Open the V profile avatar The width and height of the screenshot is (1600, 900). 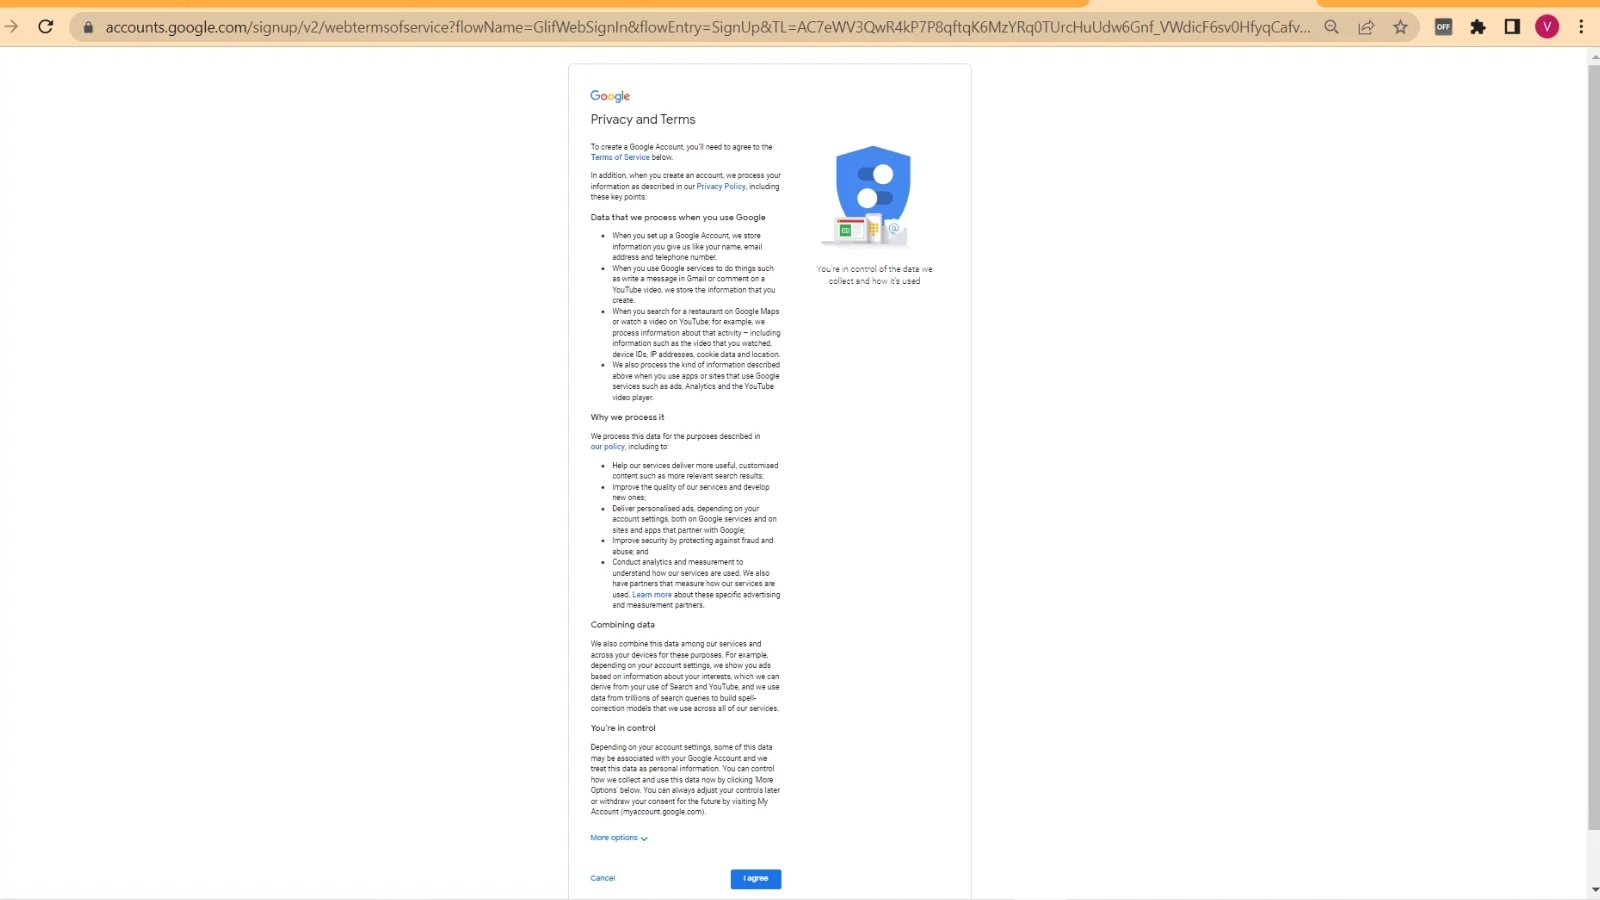1547,27
